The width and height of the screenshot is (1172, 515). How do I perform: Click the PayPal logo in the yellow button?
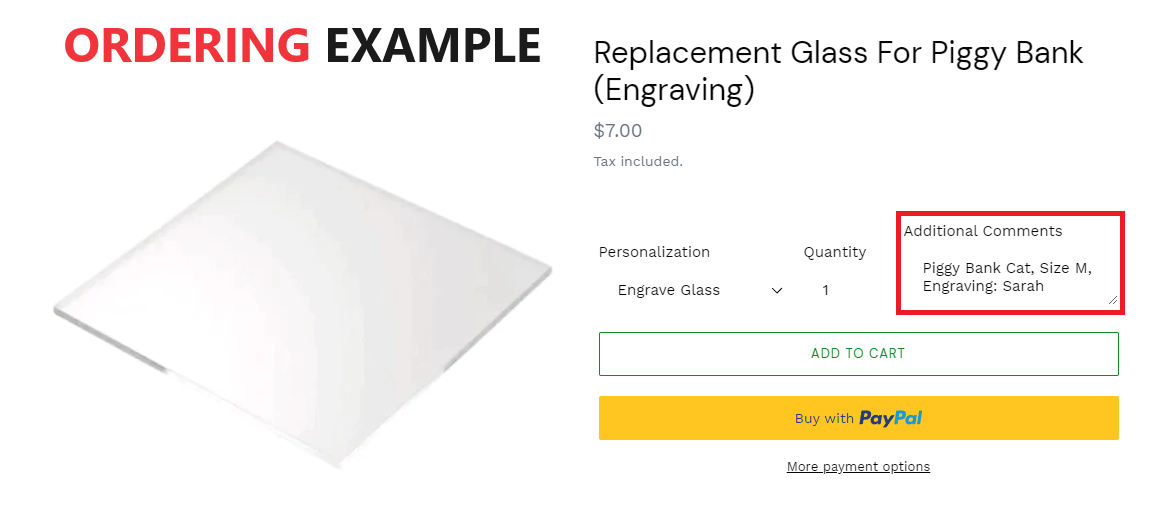tap(890, 418)
